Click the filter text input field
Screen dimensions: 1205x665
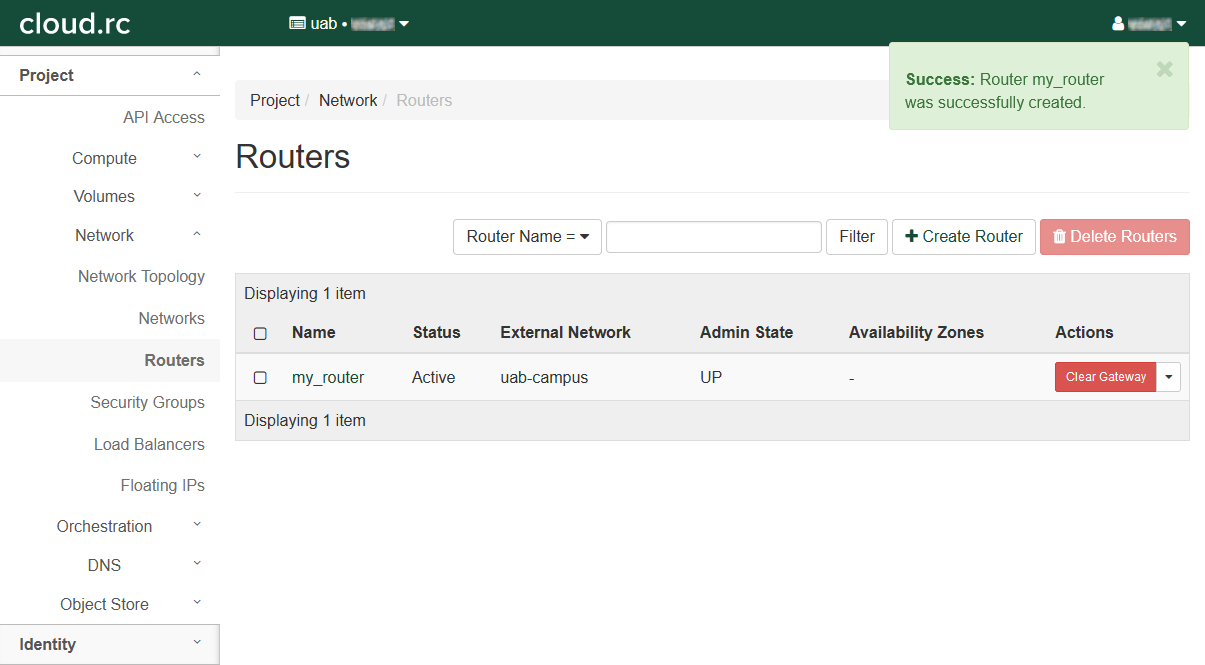(x=713, y=237)
